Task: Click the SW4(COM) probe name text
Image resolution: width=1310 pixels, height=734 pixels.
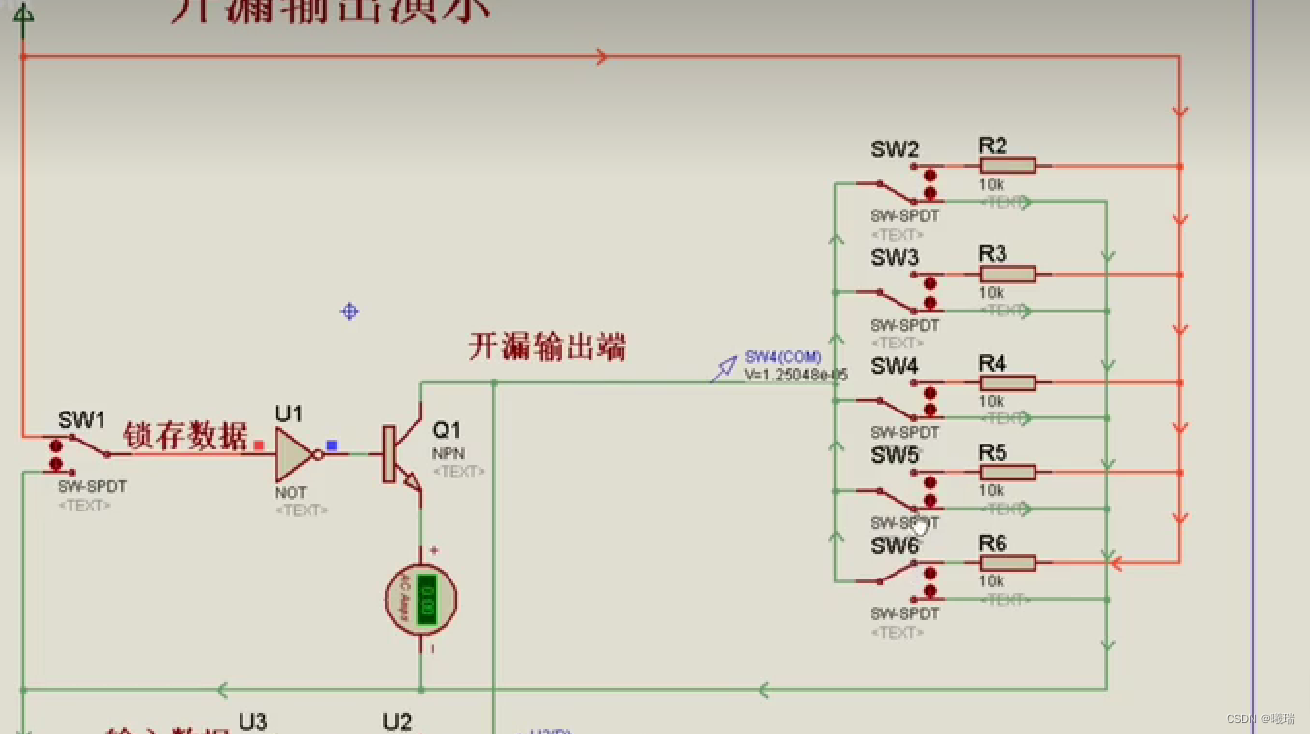Action: pyautogui.click(x=783, y=358)
